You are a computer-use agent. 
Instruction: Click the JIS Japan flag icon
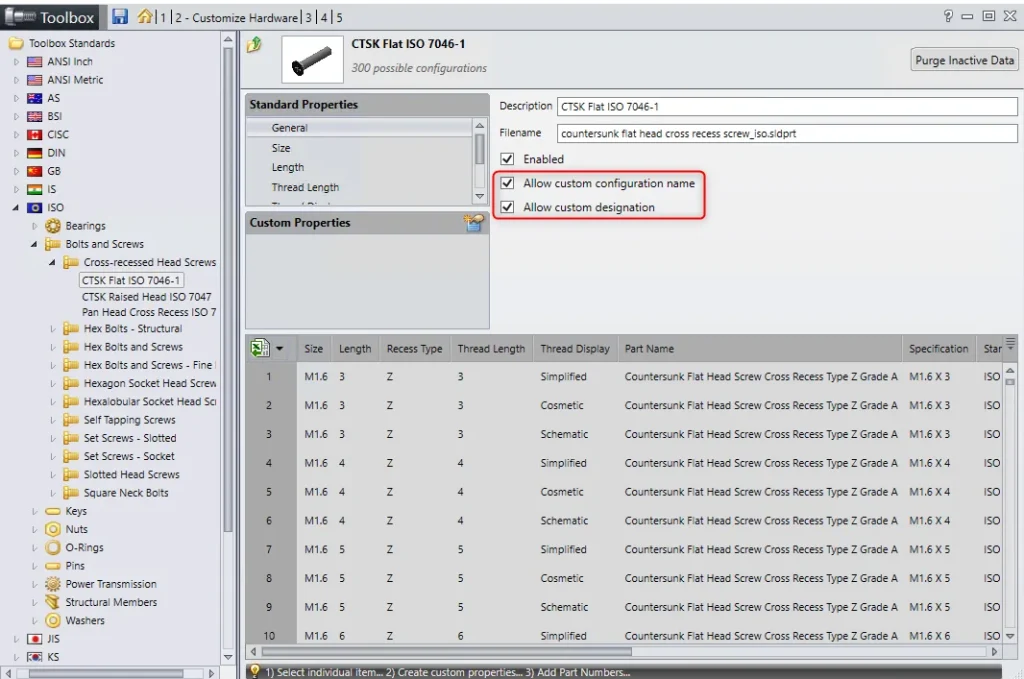pyautogui.click(x=35, y=639)
